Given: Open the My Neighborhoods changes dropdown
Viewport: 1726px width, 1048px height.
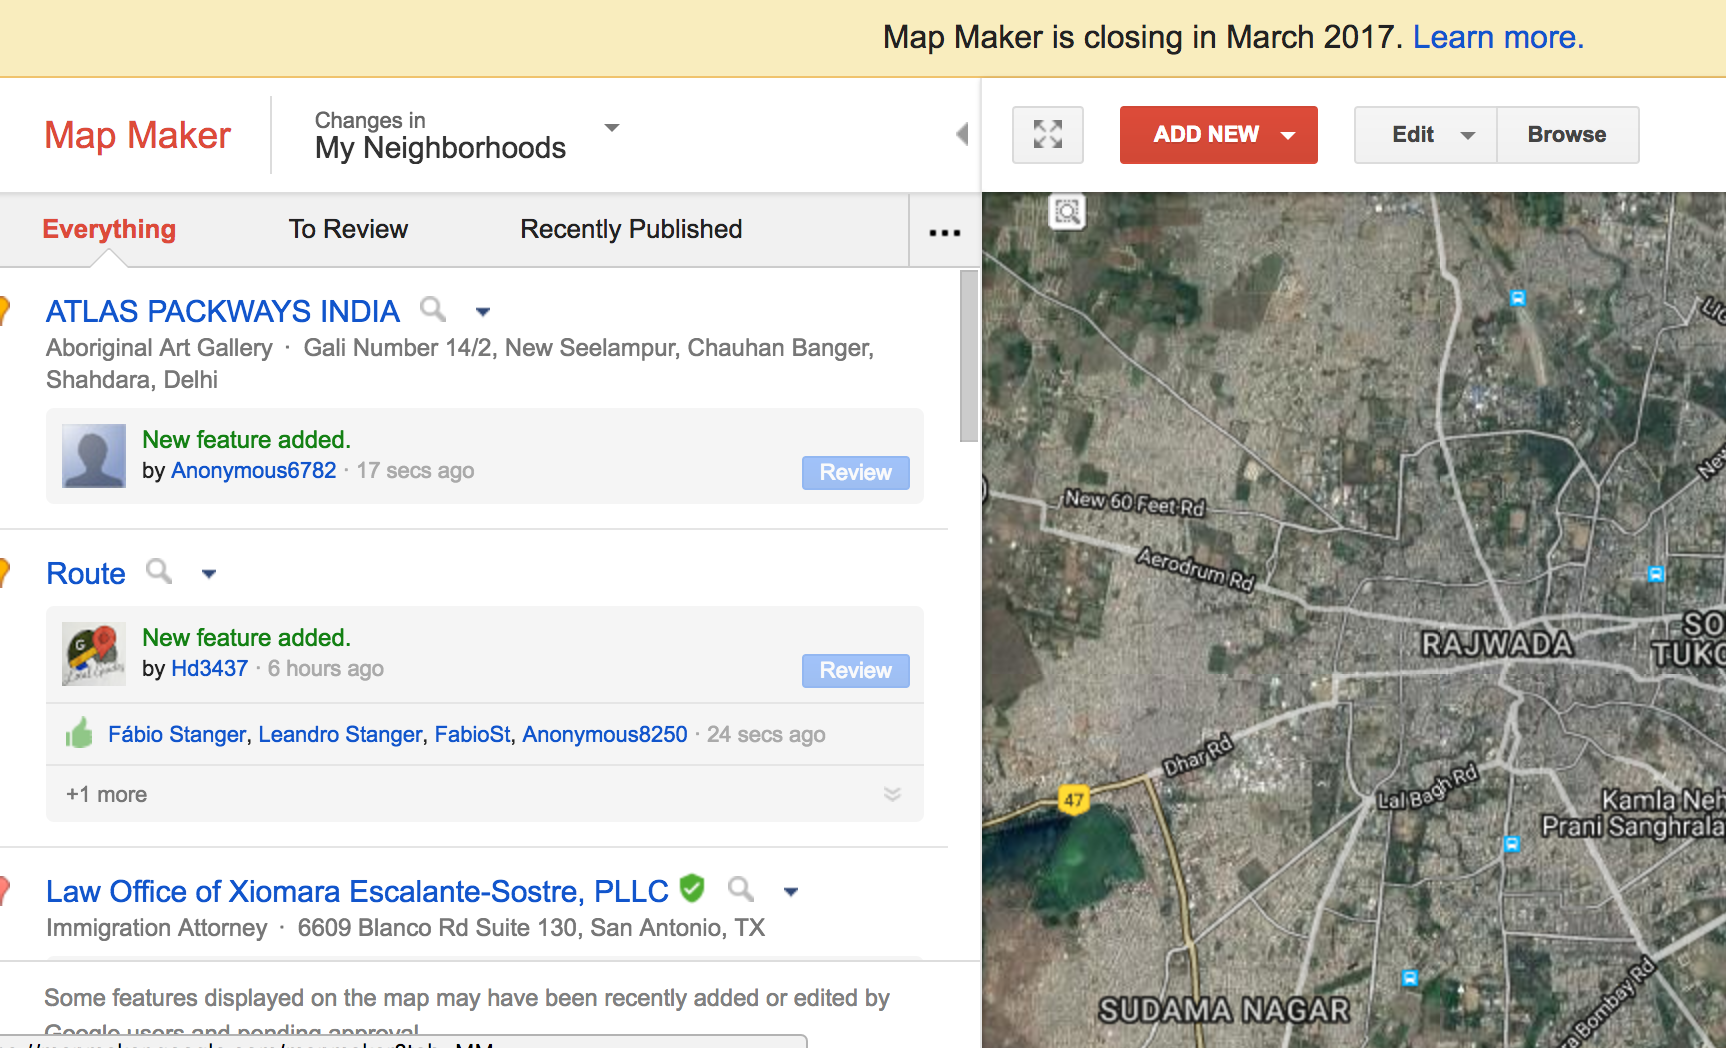Looking at the screenshot, I should pyautogui.click(x=612, y=128).
